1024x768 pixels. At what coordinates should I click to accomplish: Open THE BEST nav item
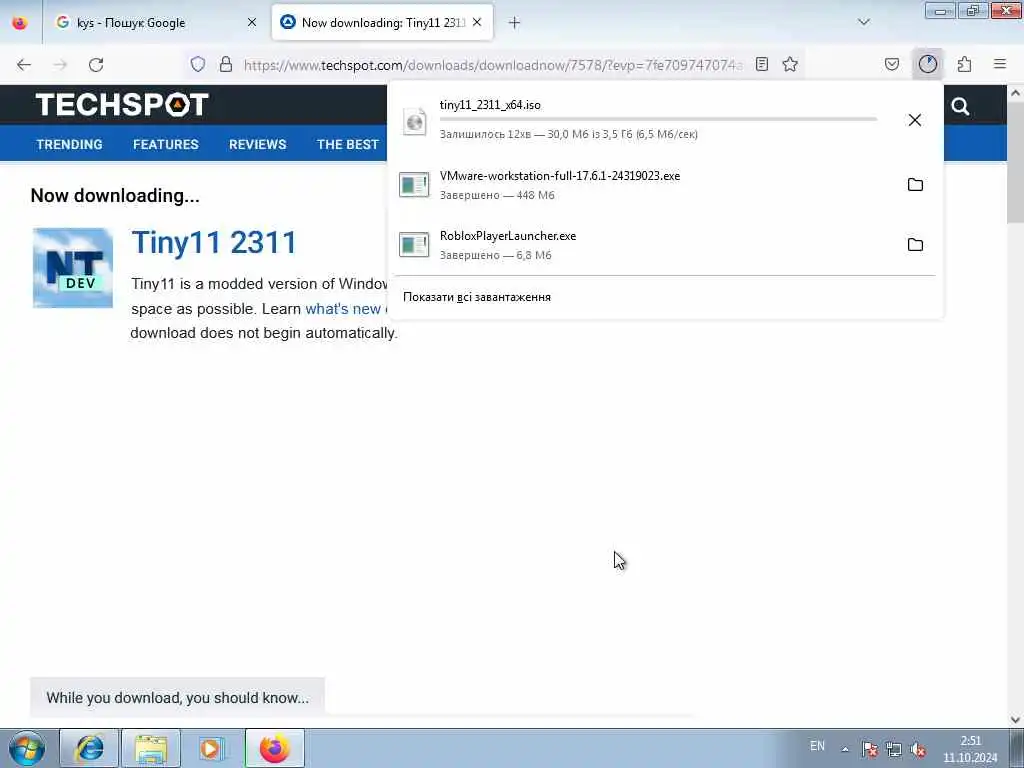point(347,144)
